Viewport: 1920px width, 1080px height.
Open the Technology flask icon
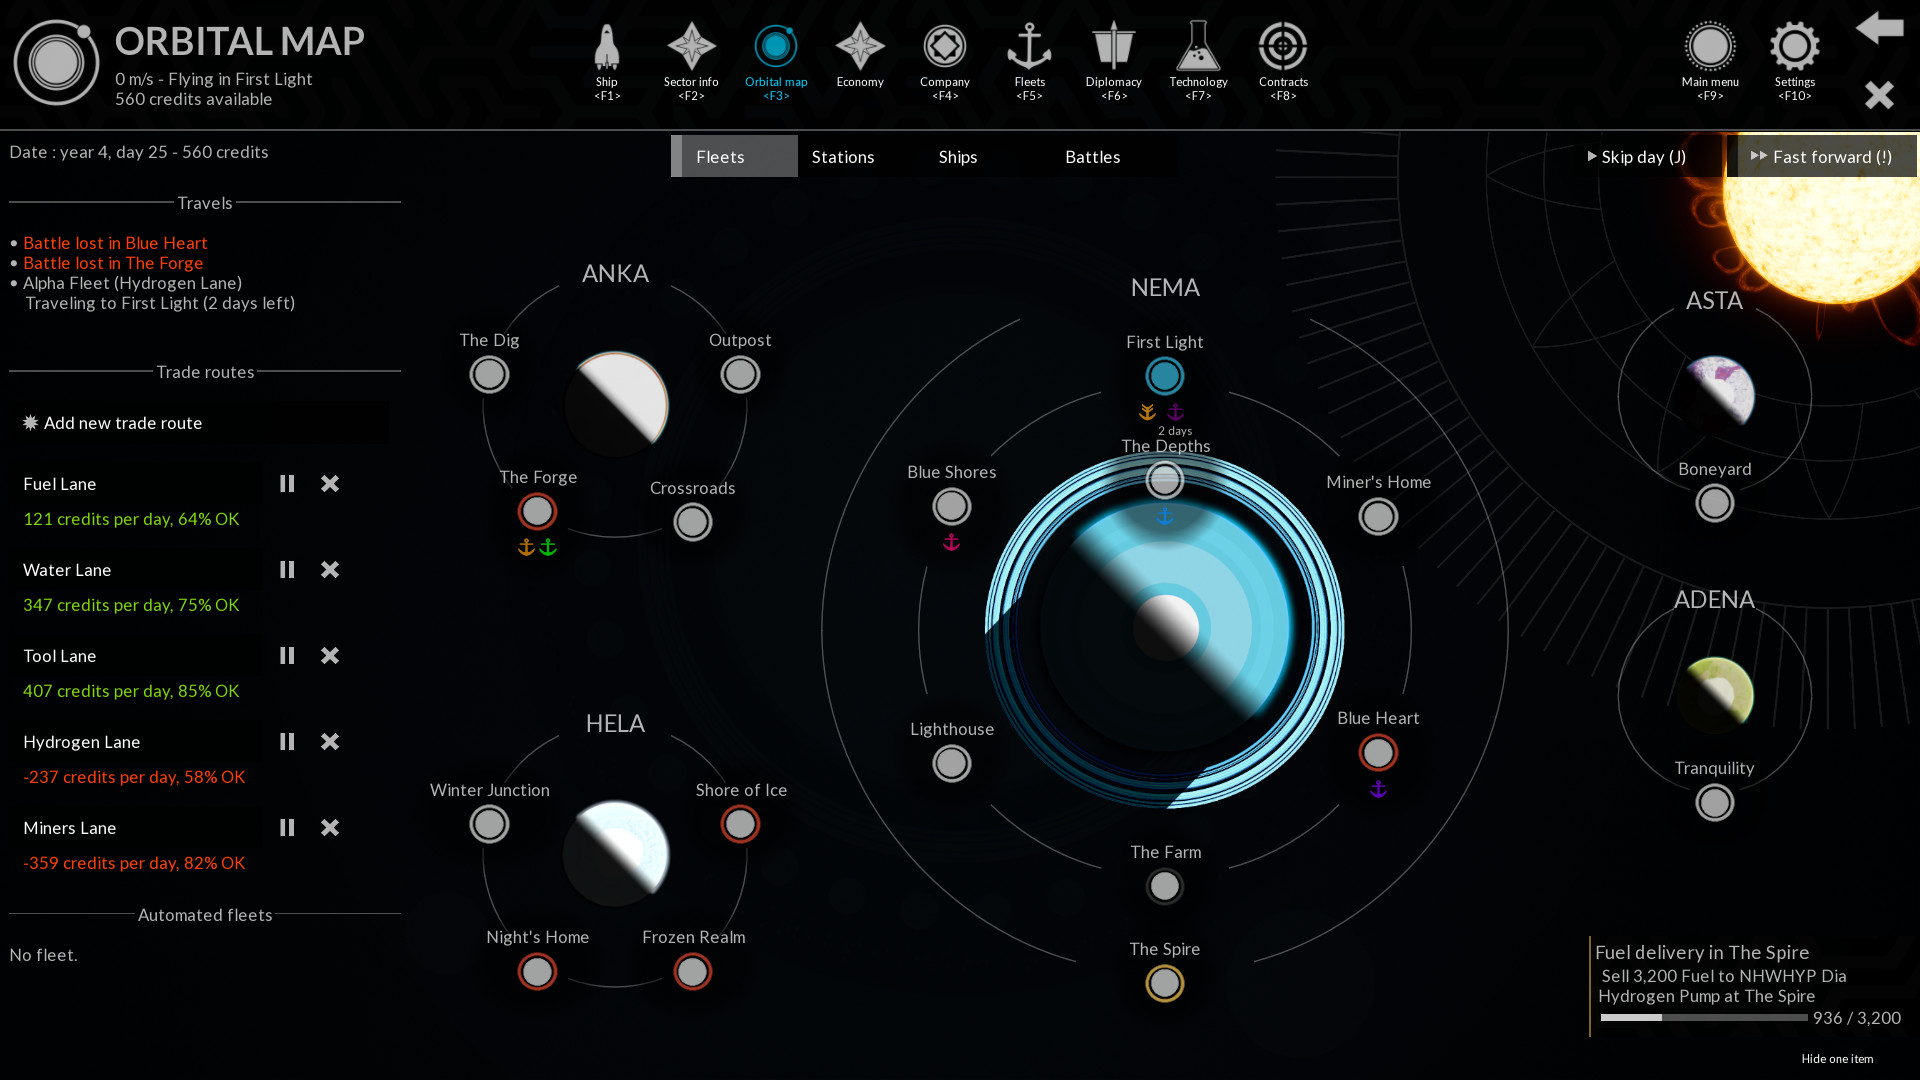click(1198, 48)
